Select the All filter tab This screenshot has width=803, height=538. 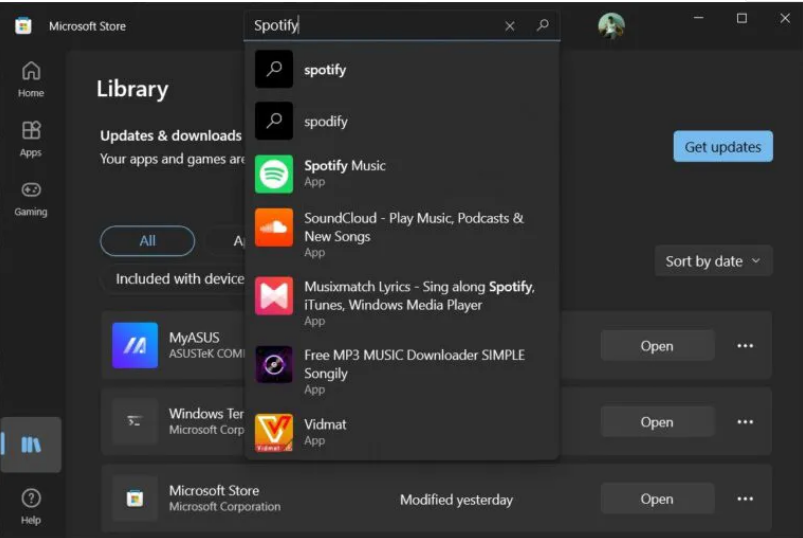147,241
